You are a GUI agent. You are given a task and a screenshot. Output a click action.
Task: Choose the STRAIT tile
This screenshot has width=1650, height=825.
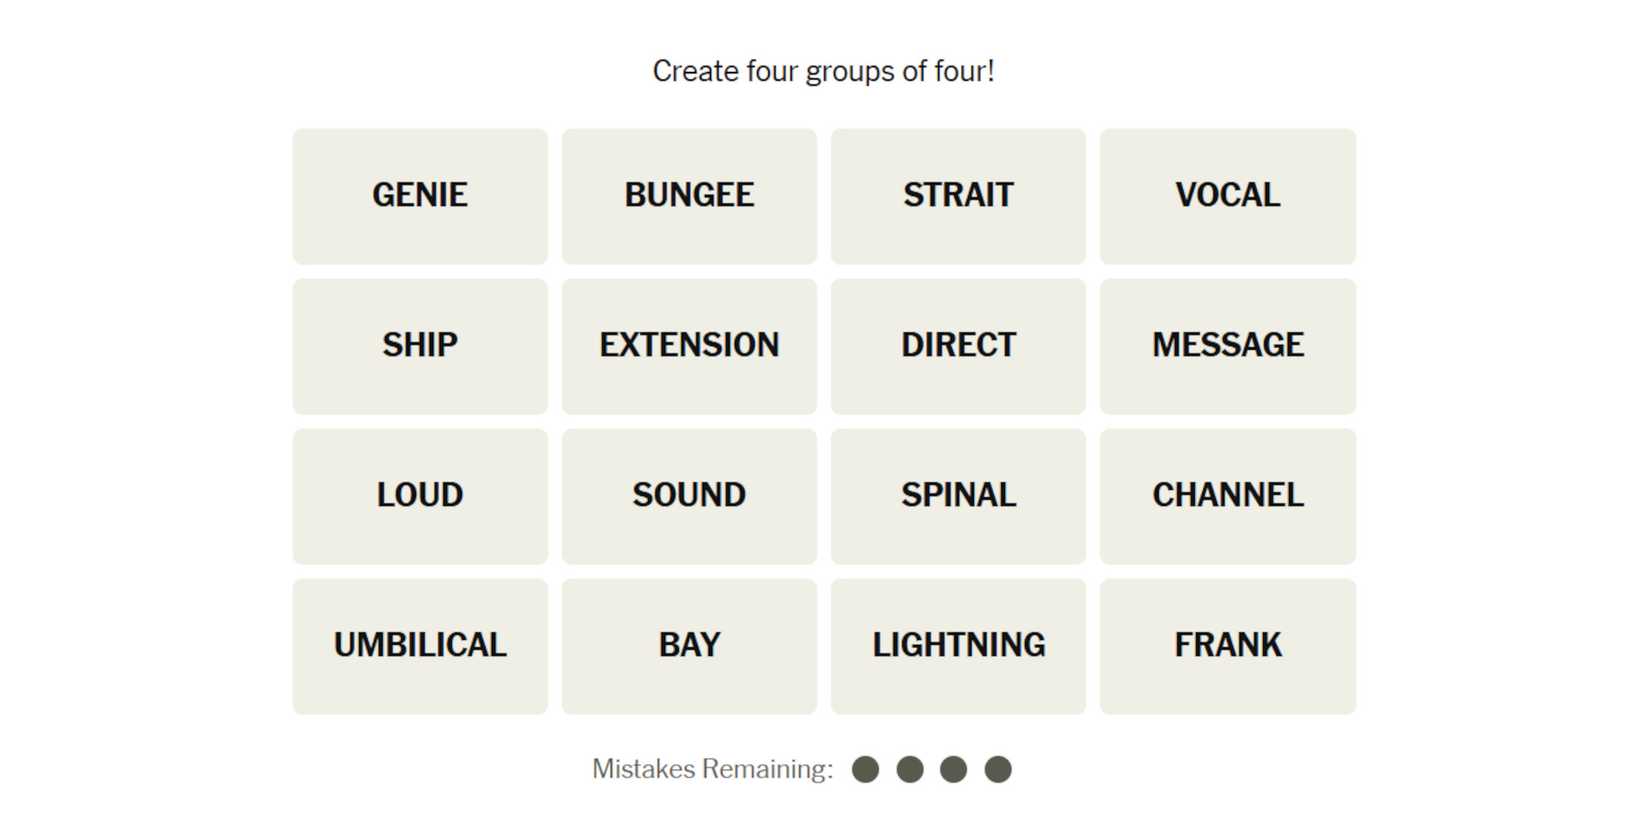pos(958,196)
